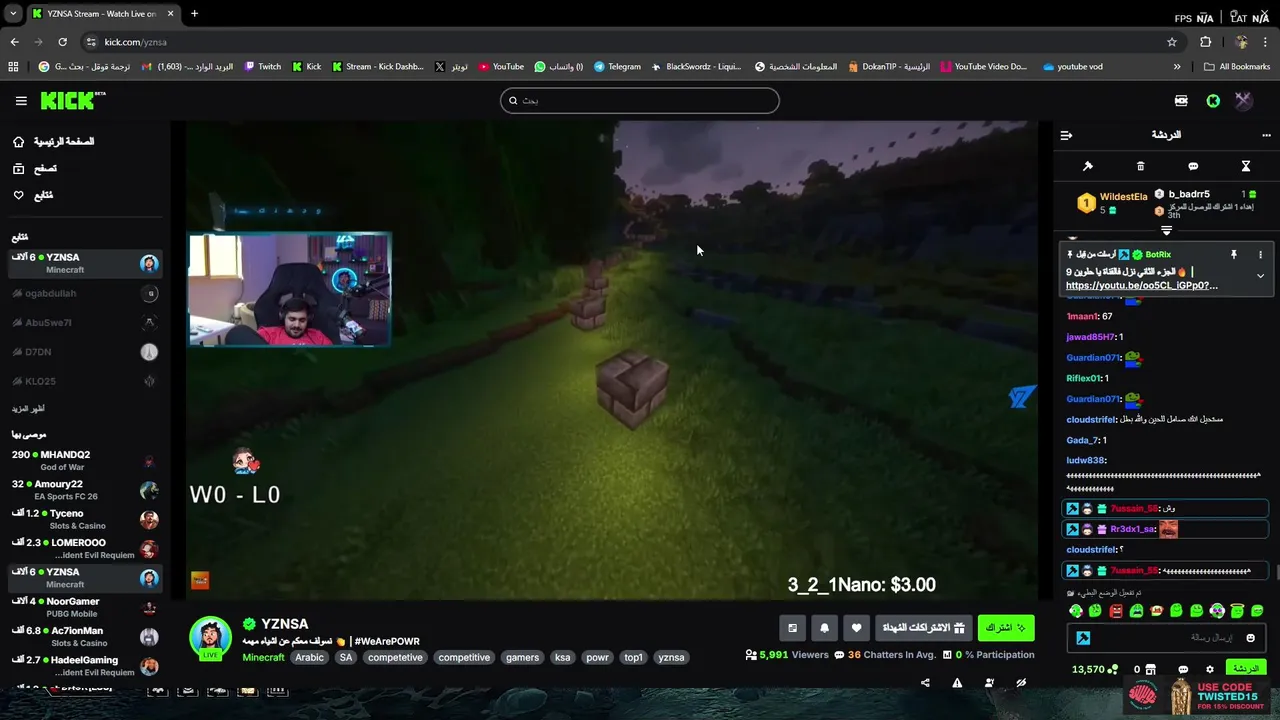Toggle the heart follow button
The image size is (1280, 720).
click(x=856, y=628)
